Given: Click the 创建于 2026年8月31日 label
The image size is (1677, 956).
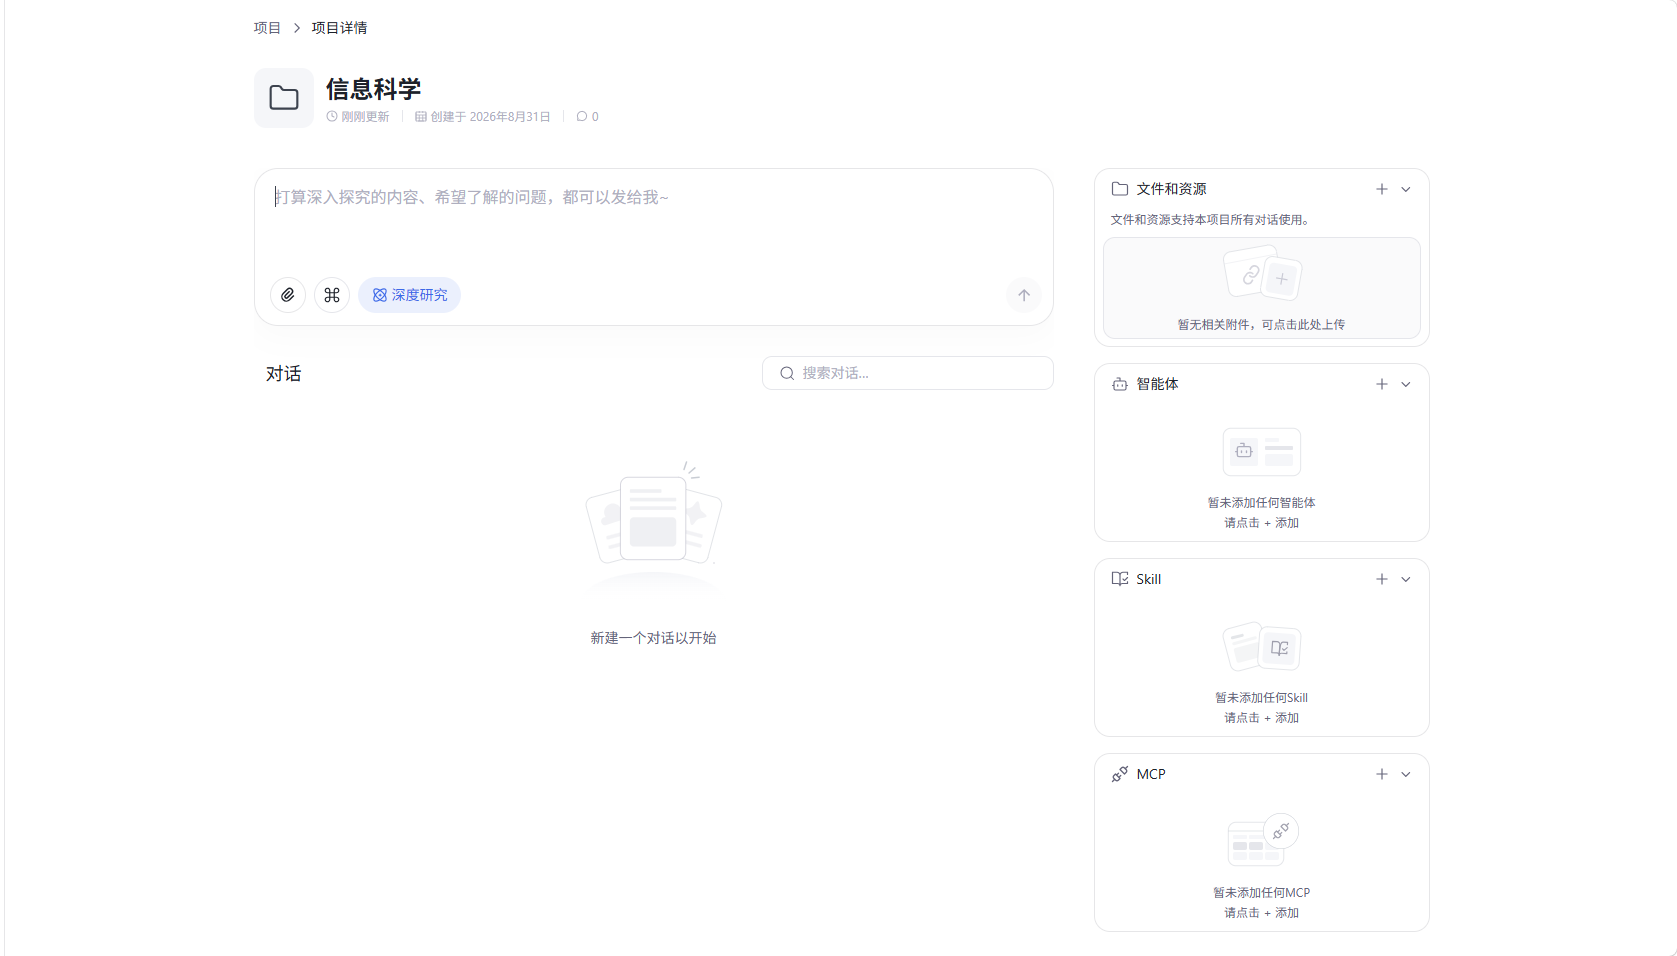Looking at the screenshot, I should [483, 117].
